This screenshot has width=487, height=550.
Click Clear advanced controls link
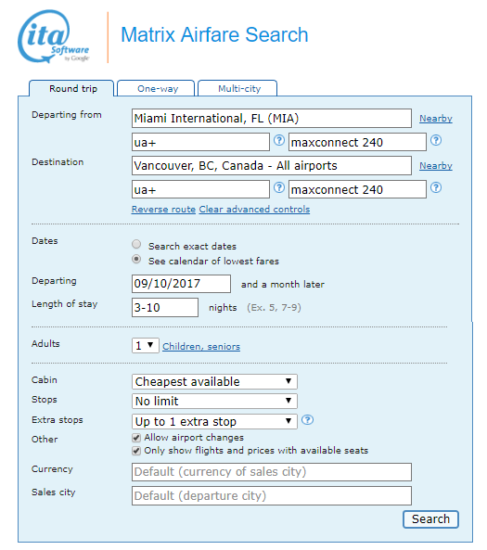[x=254, y=209]
